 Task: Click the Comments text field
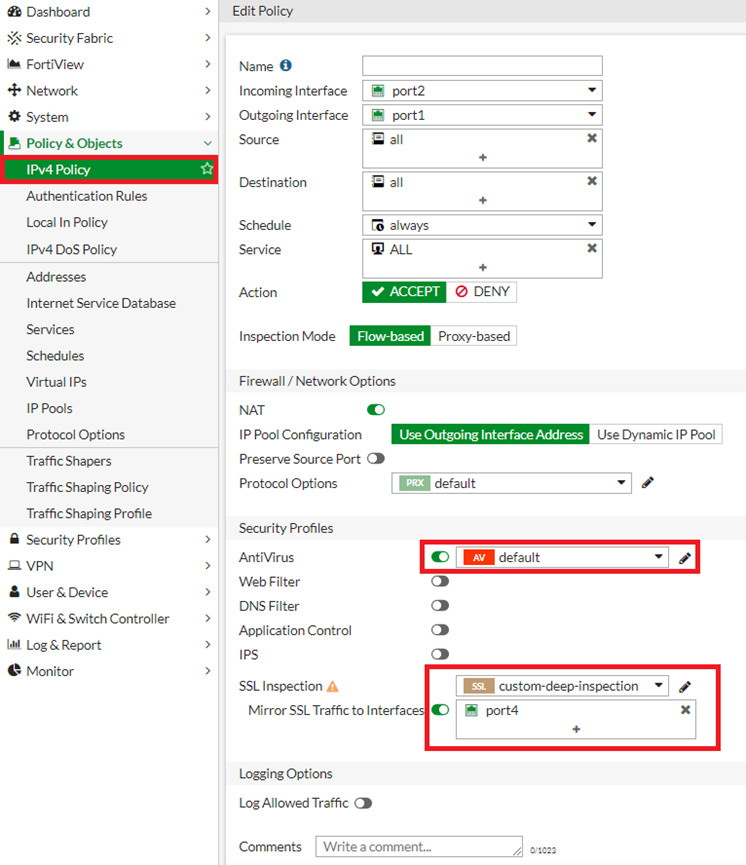[x=419, y=847]
